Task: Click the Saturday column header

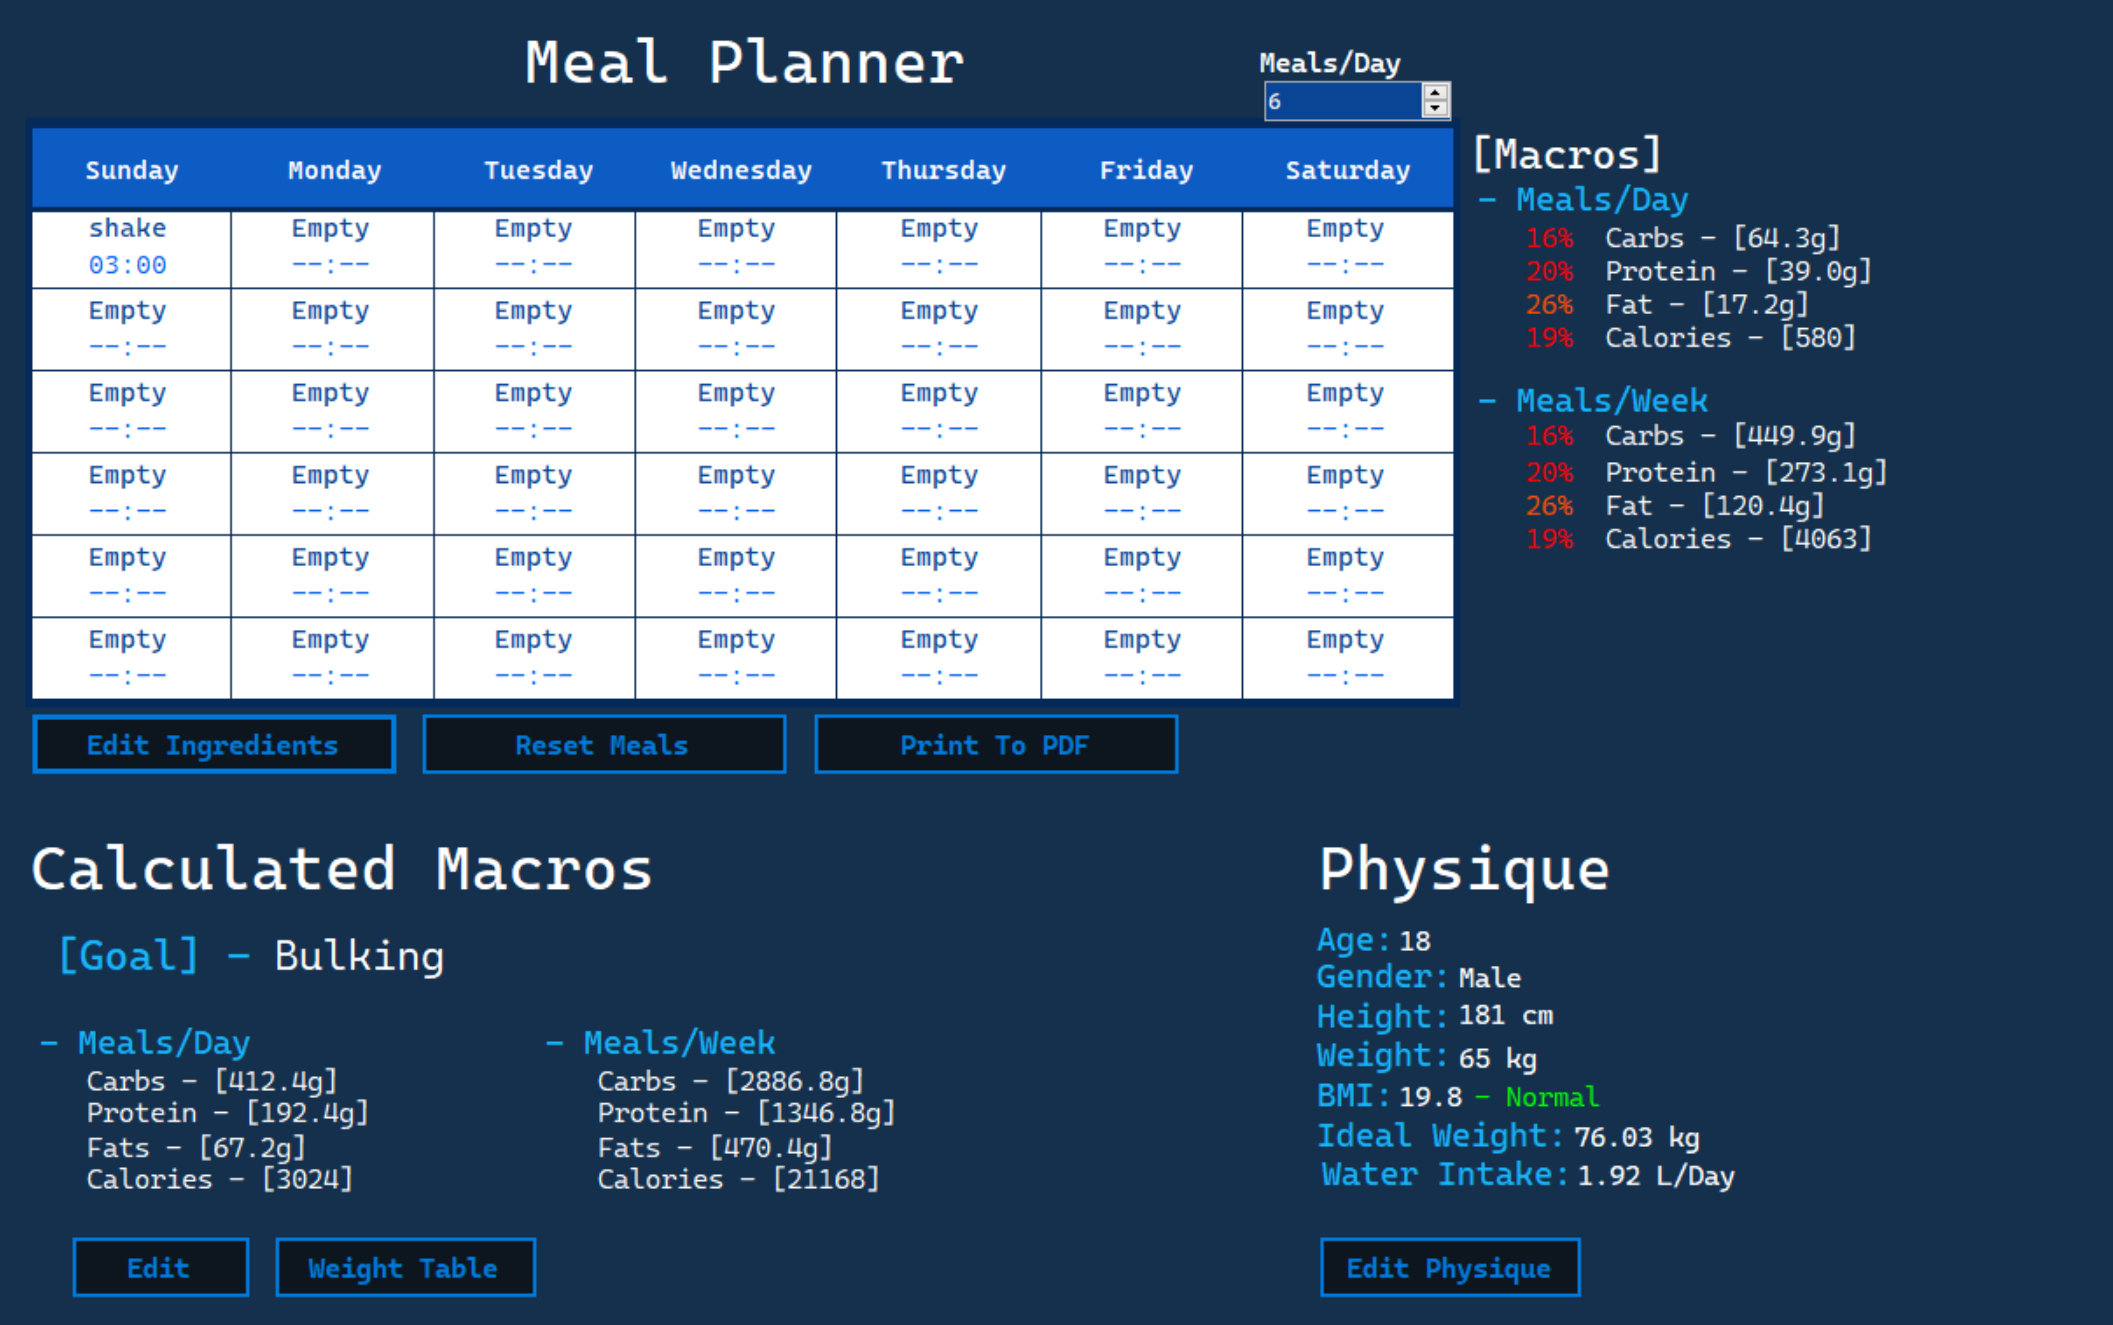Action: [1347, 169]
